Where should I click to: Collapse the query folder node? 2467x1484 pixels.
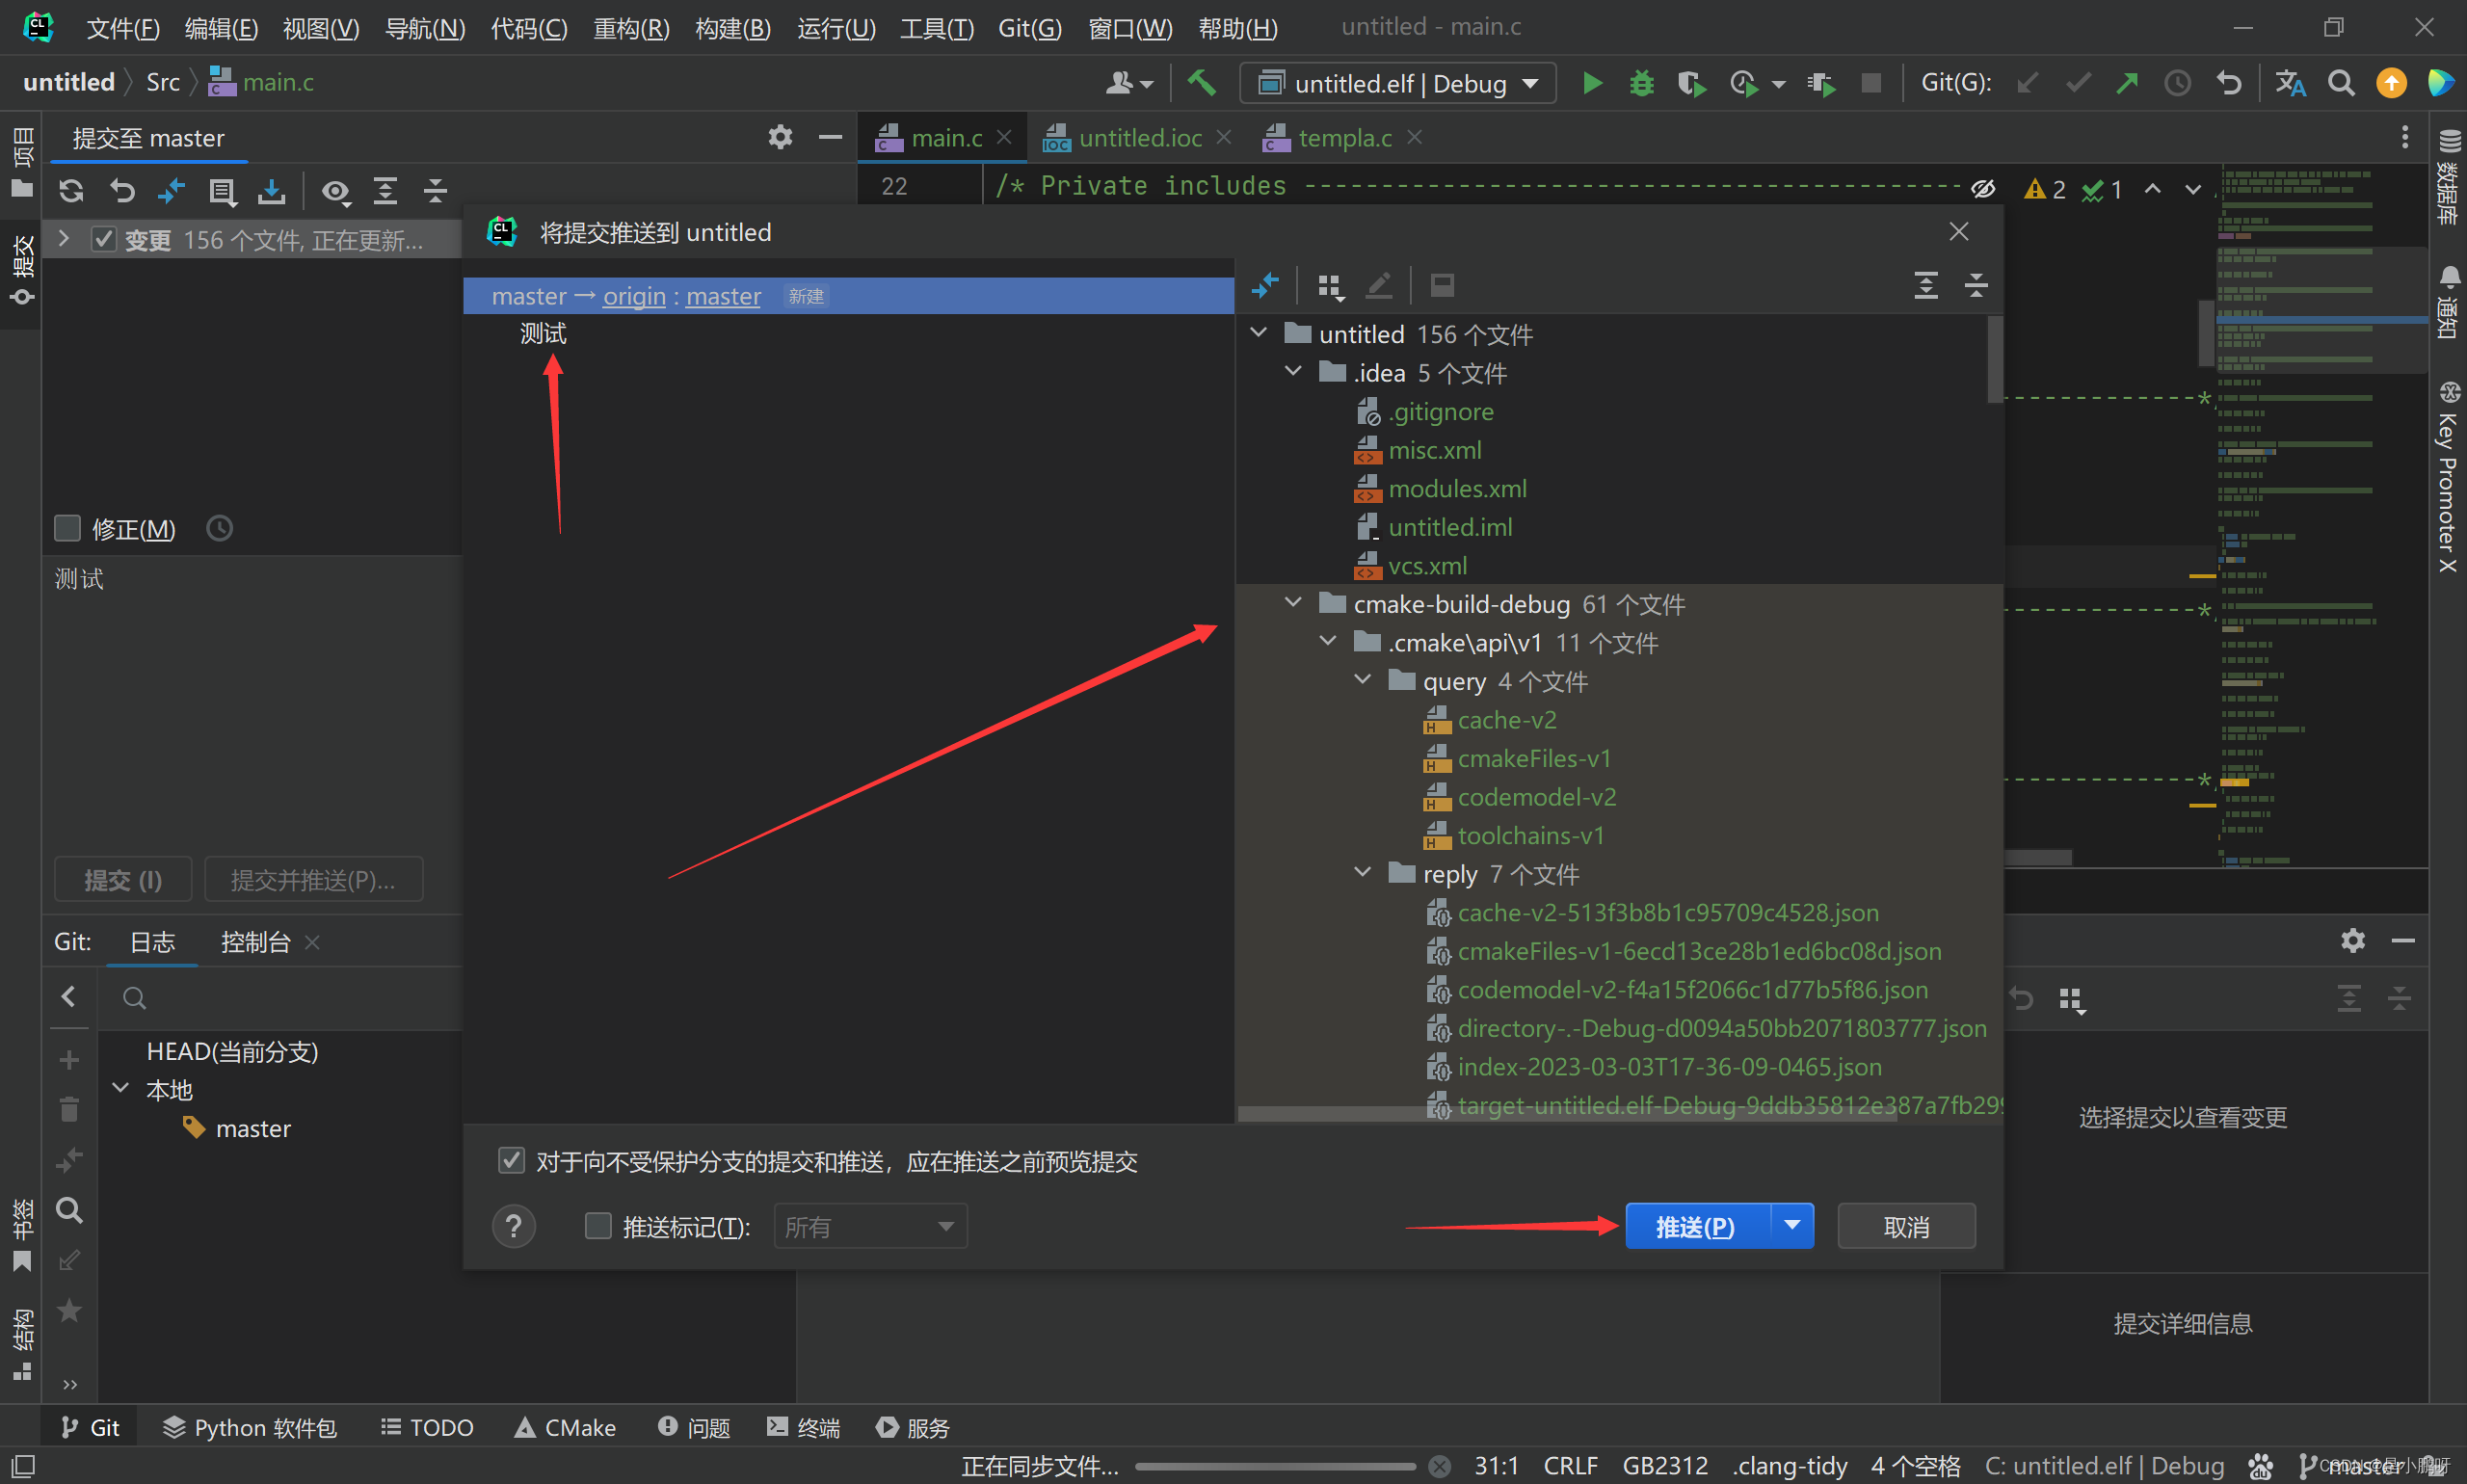click(x=1362, y=680)
